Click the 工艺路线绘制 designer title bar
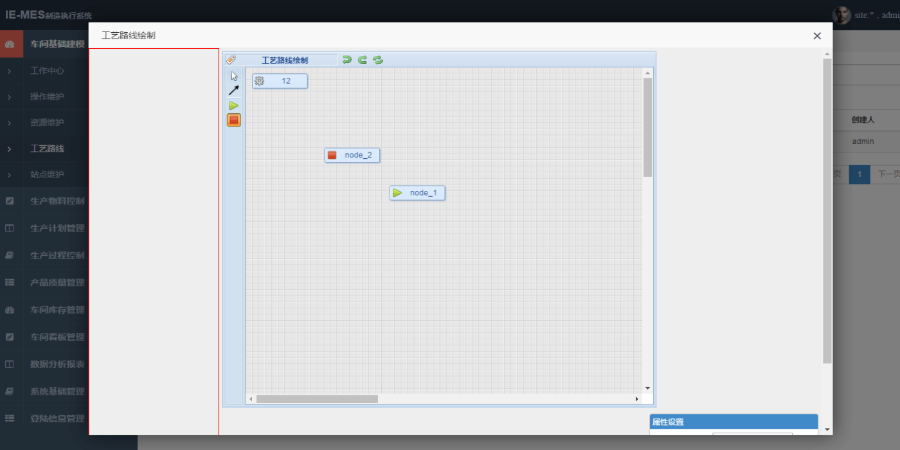 [x=285, y=60]
